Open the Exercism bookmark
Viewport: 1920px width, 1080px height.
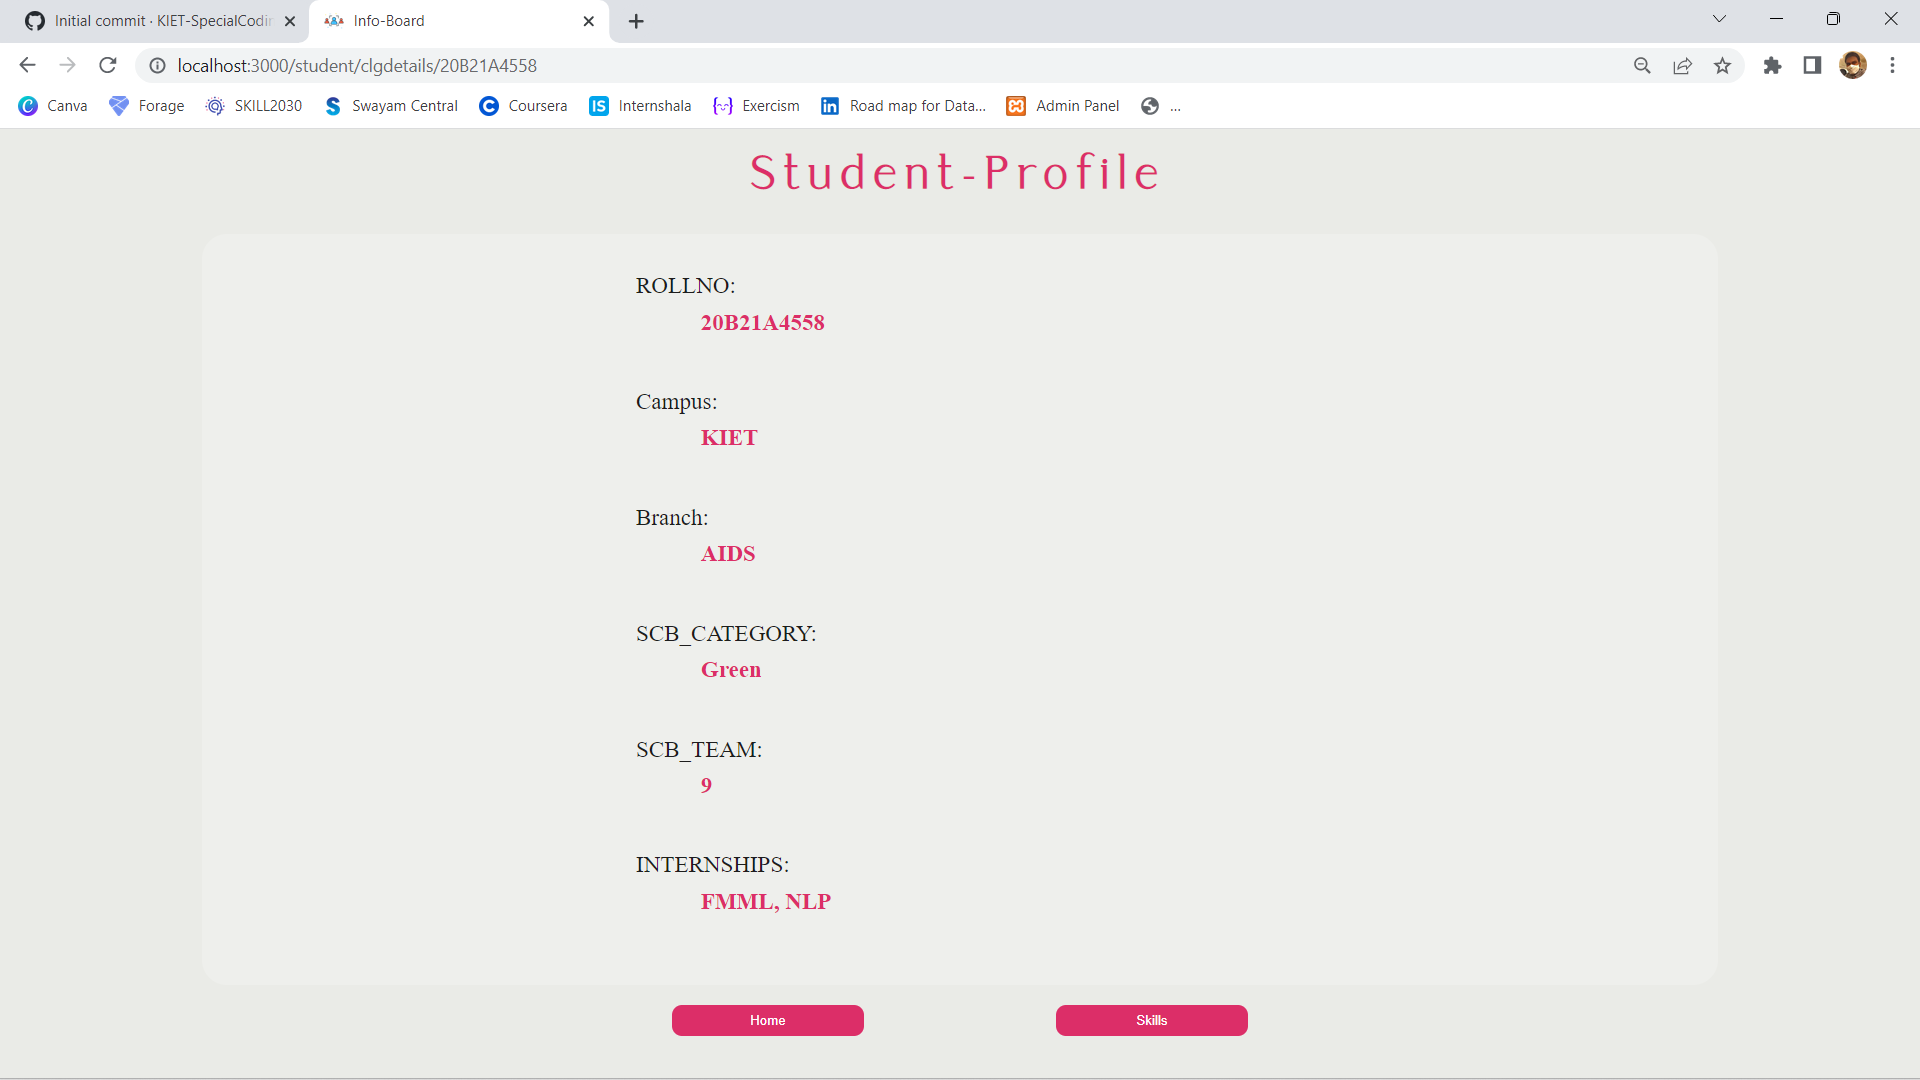[757, 105]
